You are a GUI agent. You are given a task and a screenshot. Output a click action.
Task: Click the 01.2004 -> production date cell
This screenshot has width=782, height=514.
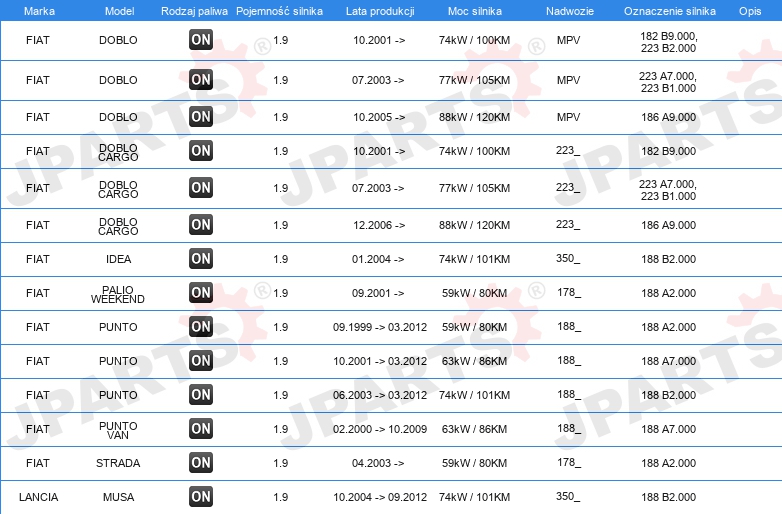378,259
